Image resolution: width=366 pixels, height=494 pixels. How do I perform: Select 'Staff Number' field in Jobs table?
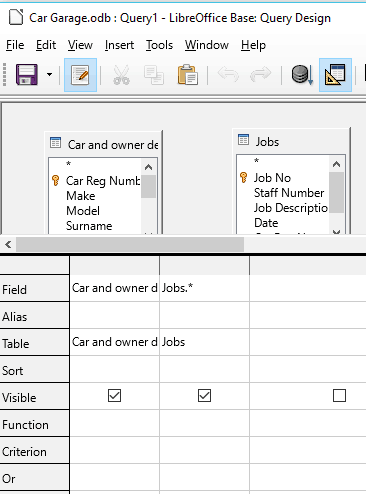point(289,193)
